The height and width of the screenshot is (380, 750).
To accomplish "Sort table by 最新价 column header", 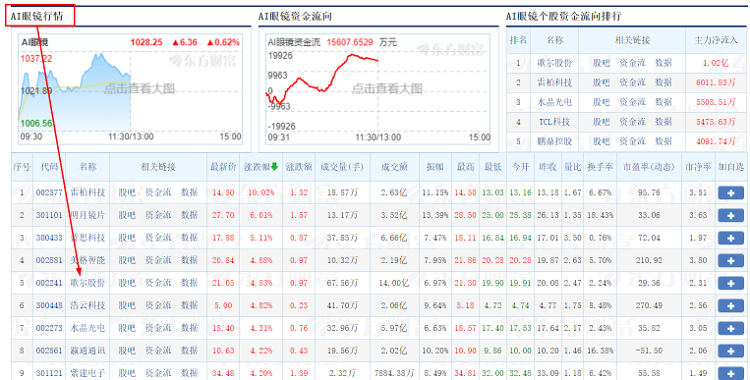I will pos(223,167).
